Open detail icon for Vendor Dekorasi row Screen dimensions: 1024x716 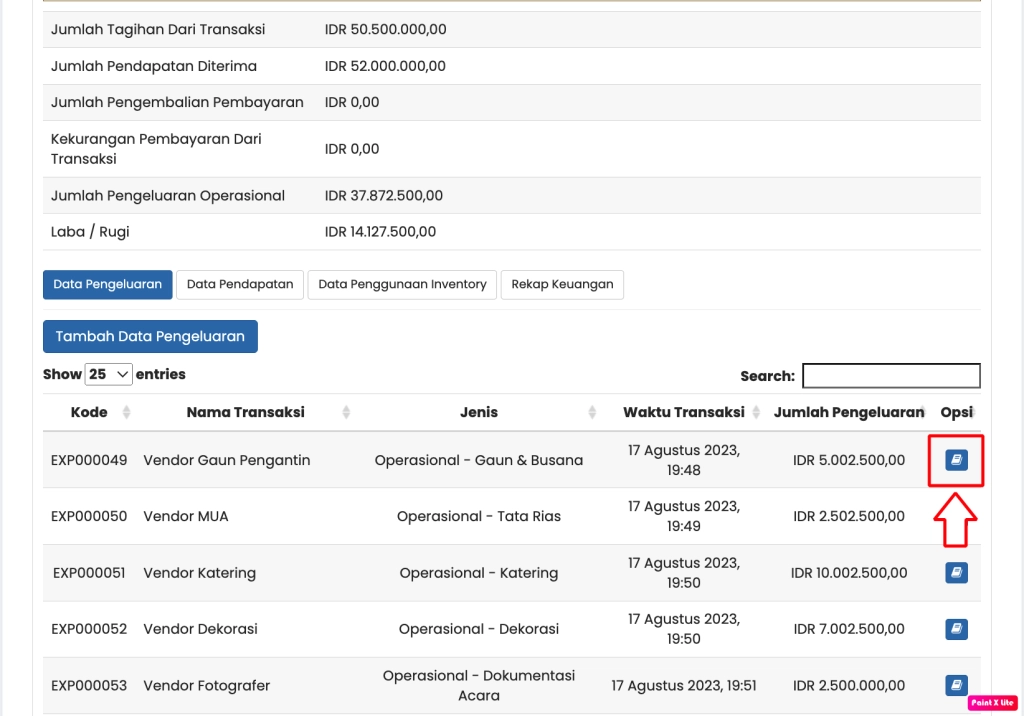[956, 629]
